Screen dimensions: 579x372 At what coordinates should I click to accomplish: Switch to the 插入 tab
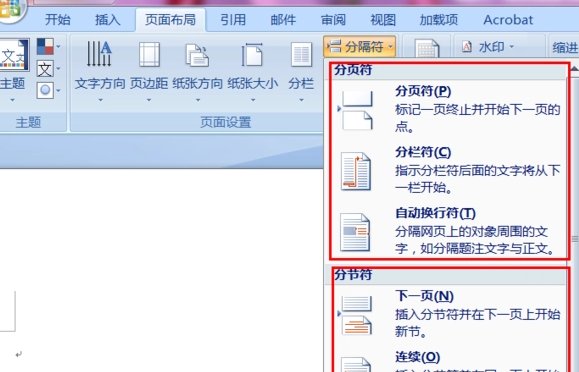coord(107,20)
